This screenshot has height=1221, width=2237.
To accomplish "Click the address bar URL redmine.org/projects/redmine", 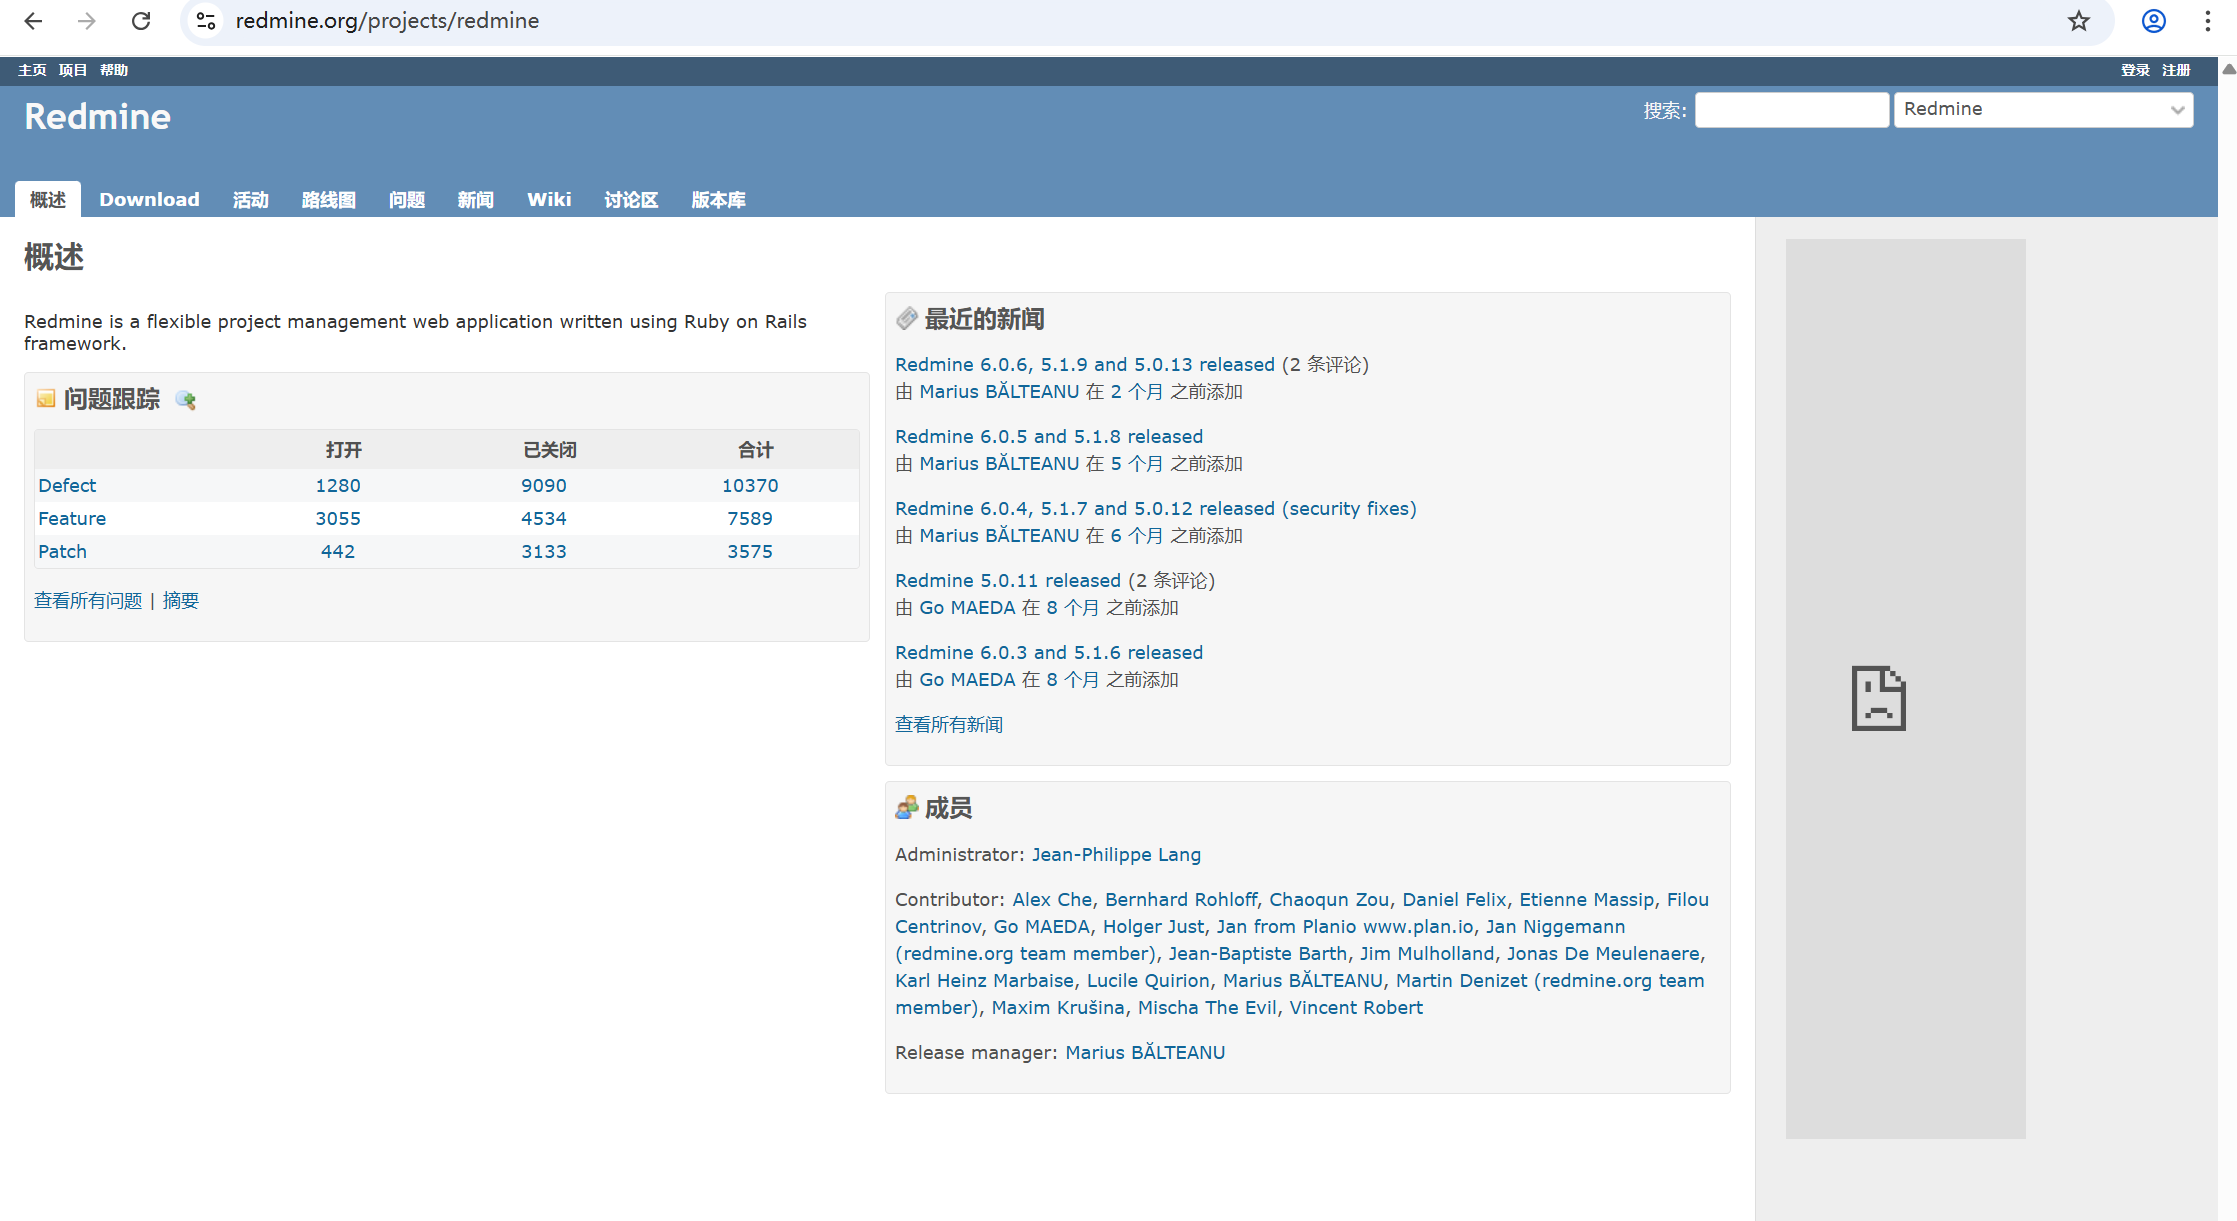I will tap(387, 21).
